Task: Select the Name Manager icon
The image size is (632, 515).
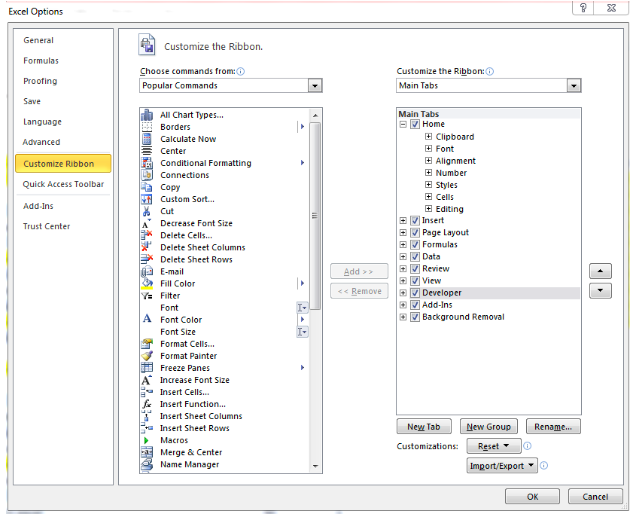Action: point(147,464)
